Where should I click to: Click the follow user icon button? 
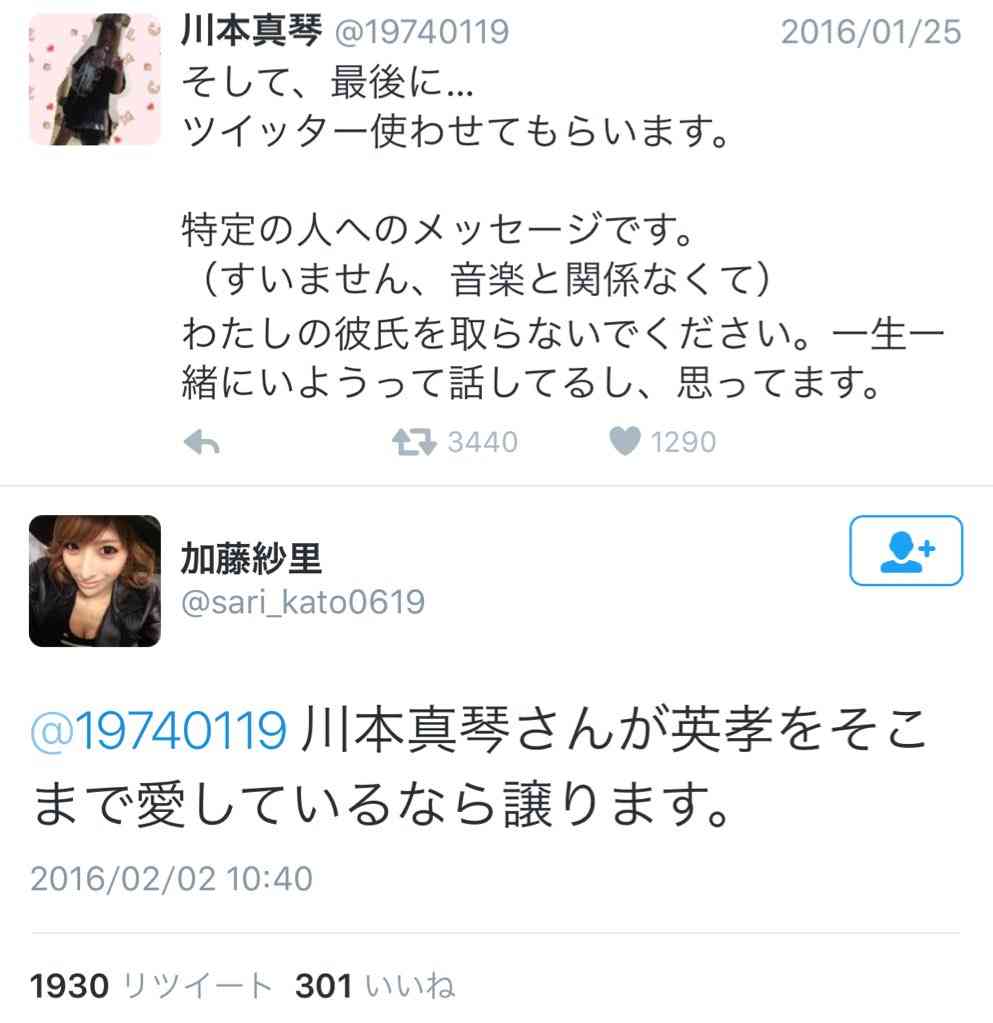pos(906,551)
